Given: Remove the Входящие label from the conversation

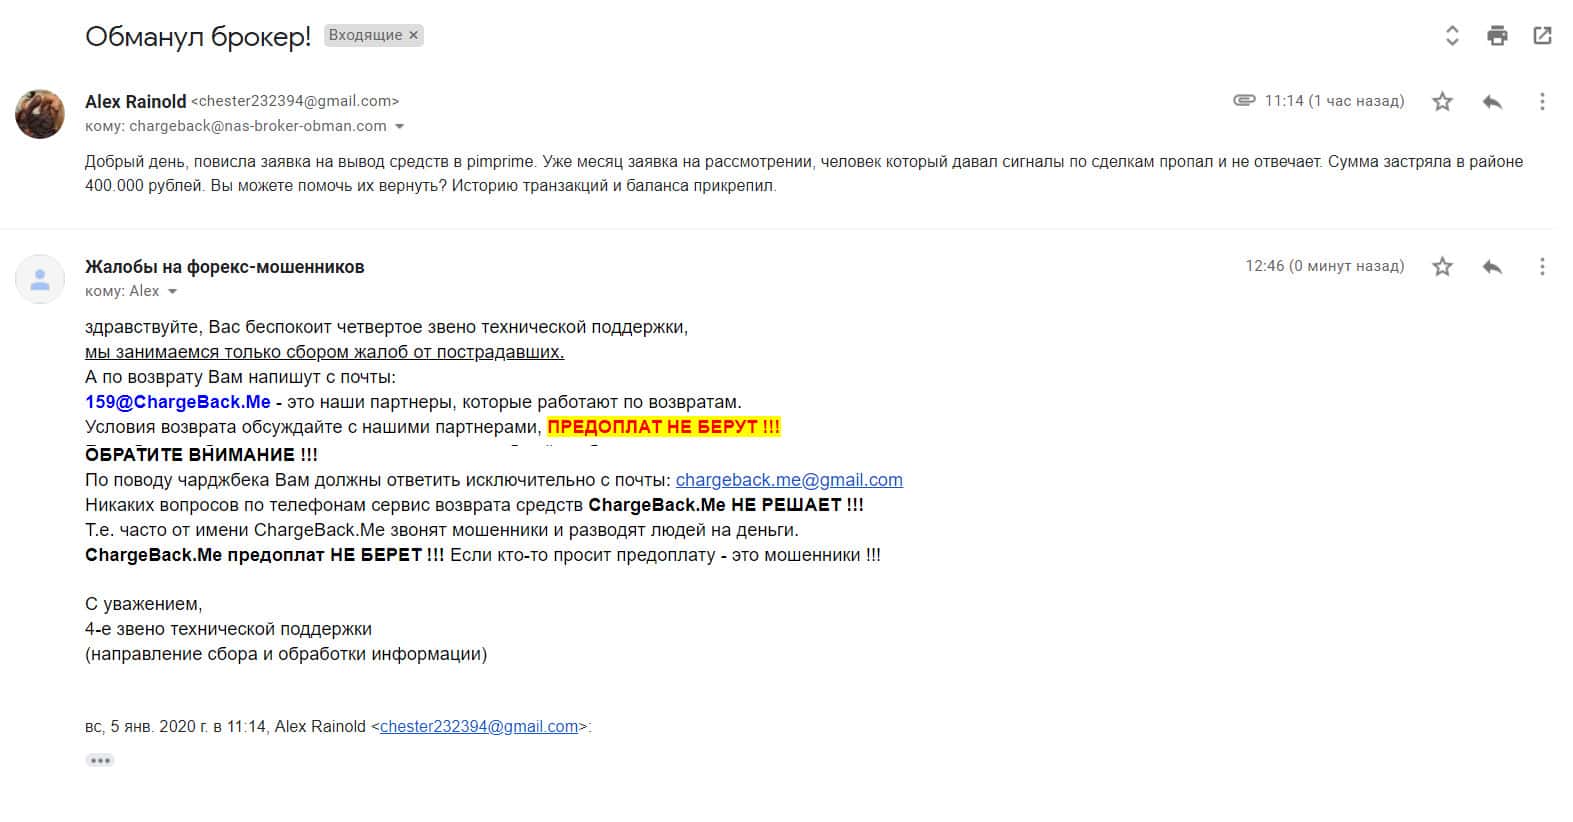Looking at the screenshot, I should tap(413, 35).
